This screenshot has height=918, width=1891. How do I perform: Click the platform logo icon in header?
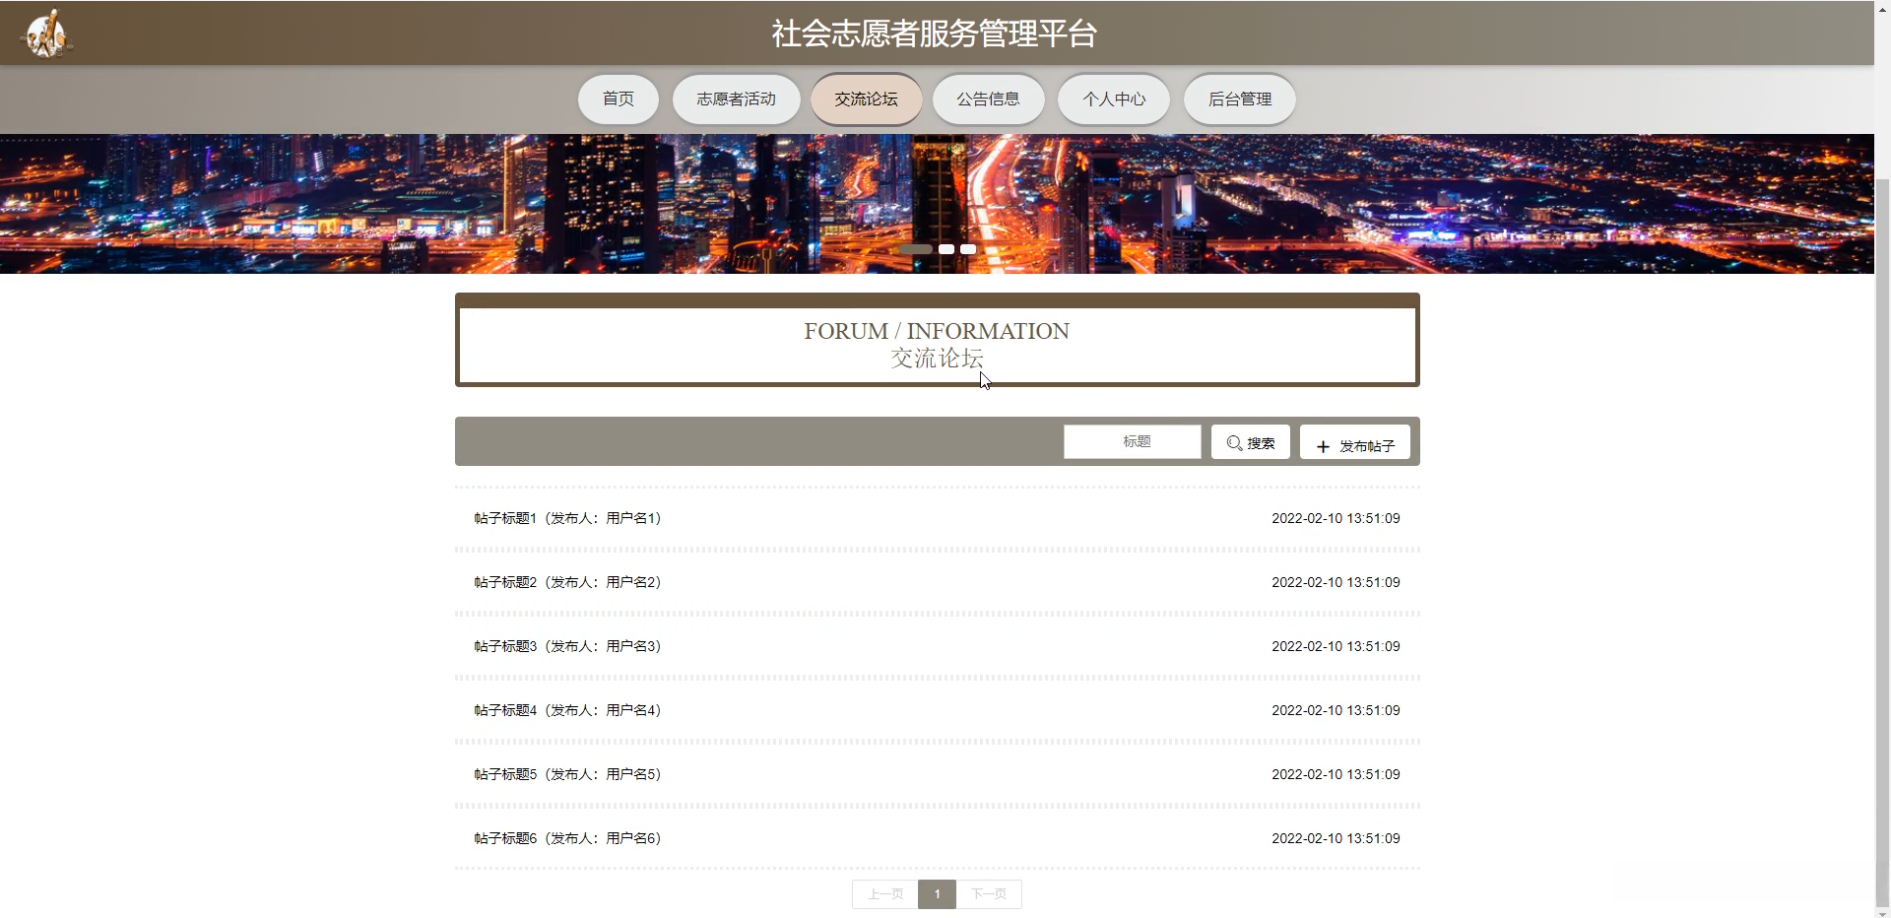46,33
